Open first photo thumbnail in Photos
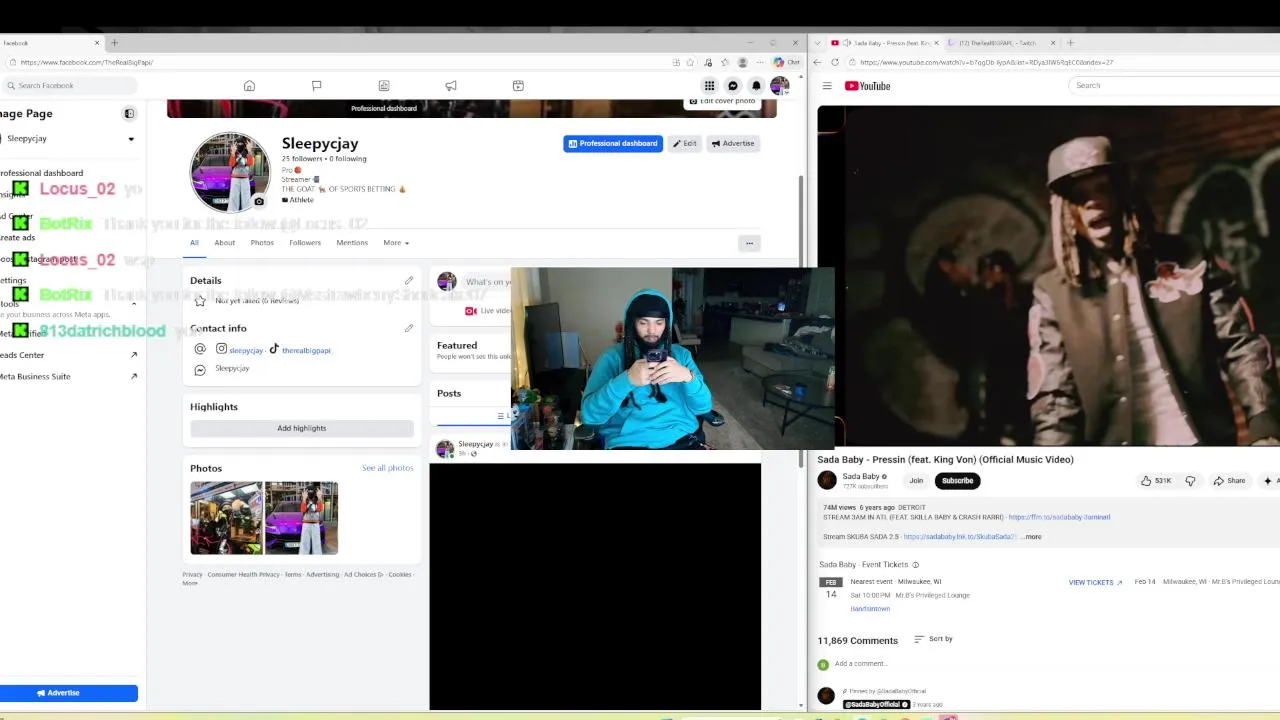The image size is (1280, 720). (x=227, y=518)
